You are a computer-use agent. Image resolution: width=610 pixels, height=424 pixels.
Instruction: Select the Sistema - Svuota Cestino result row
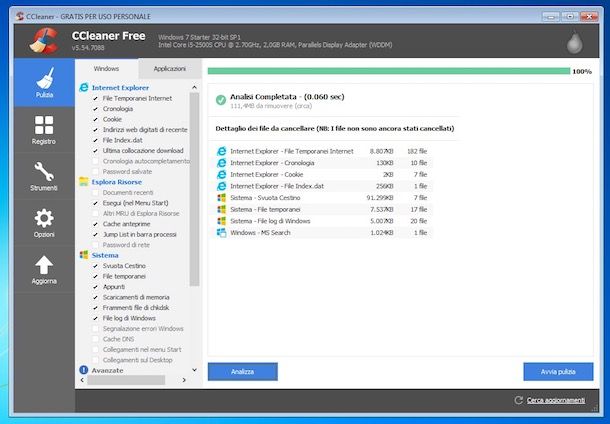pos(323,198)
